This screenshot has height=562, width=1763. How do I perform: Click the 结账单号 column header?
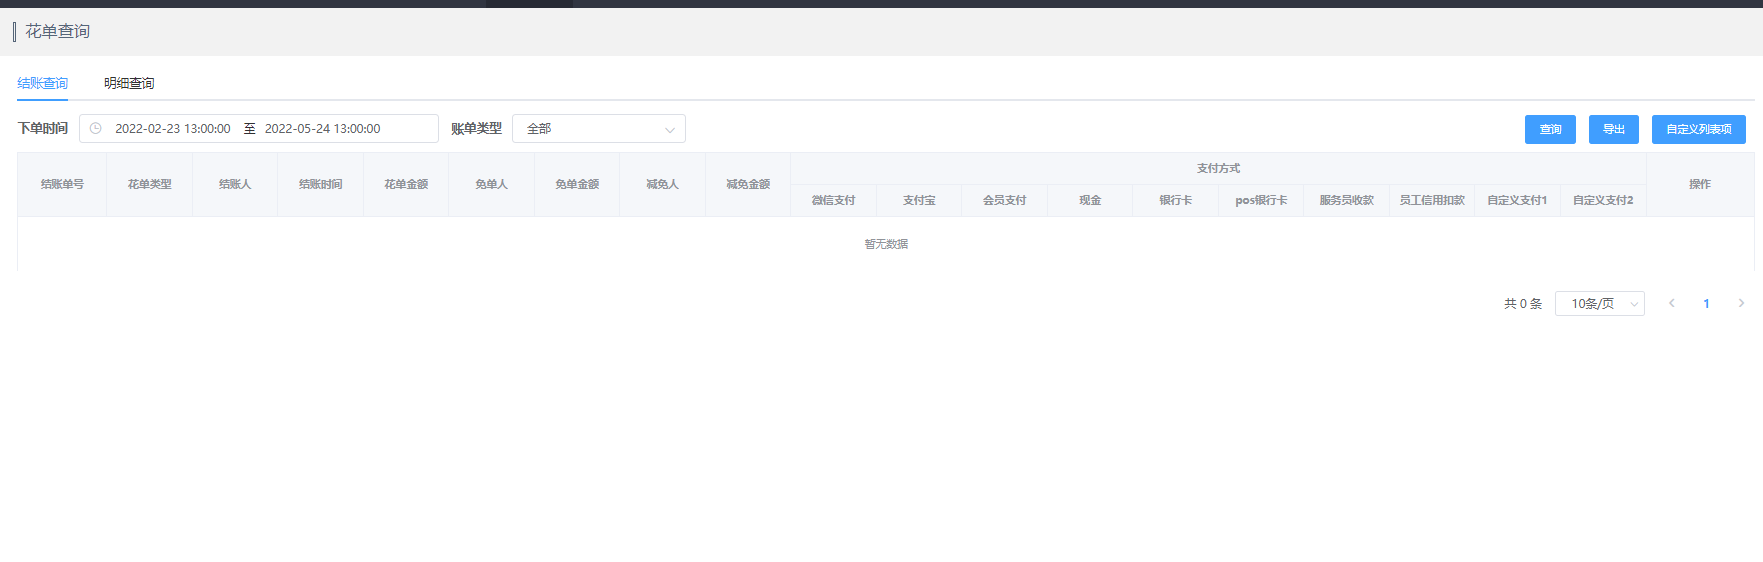(62, 184)
